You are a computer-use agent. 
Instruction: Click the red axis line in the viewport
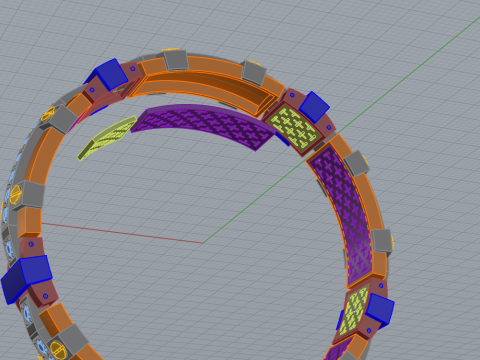[122, 232]
